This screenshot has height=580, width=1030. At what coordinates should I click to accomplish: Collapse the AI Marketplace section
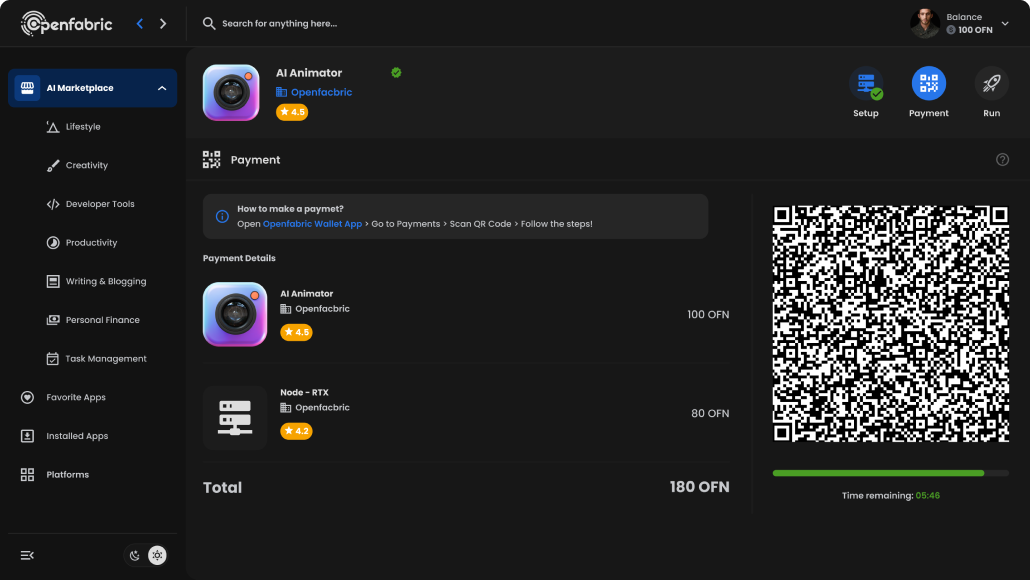pos(161,88)
